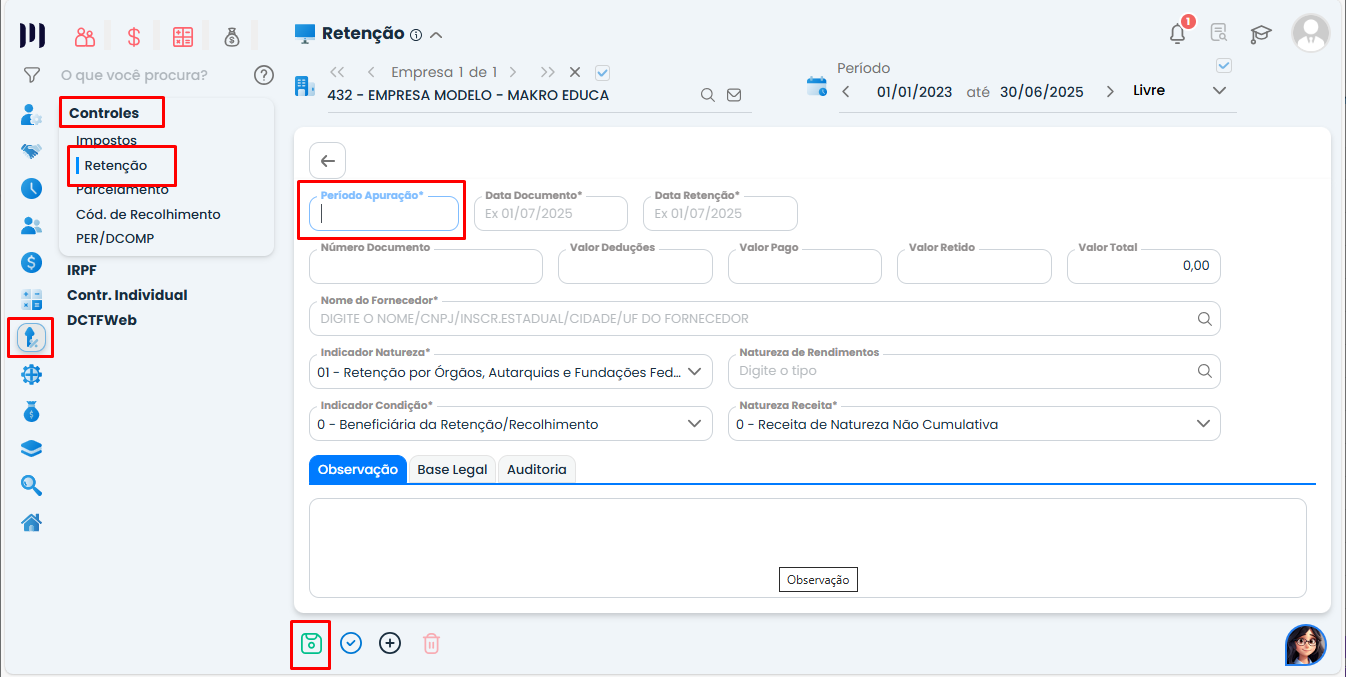Click the help question mark icon

point(264,75)
